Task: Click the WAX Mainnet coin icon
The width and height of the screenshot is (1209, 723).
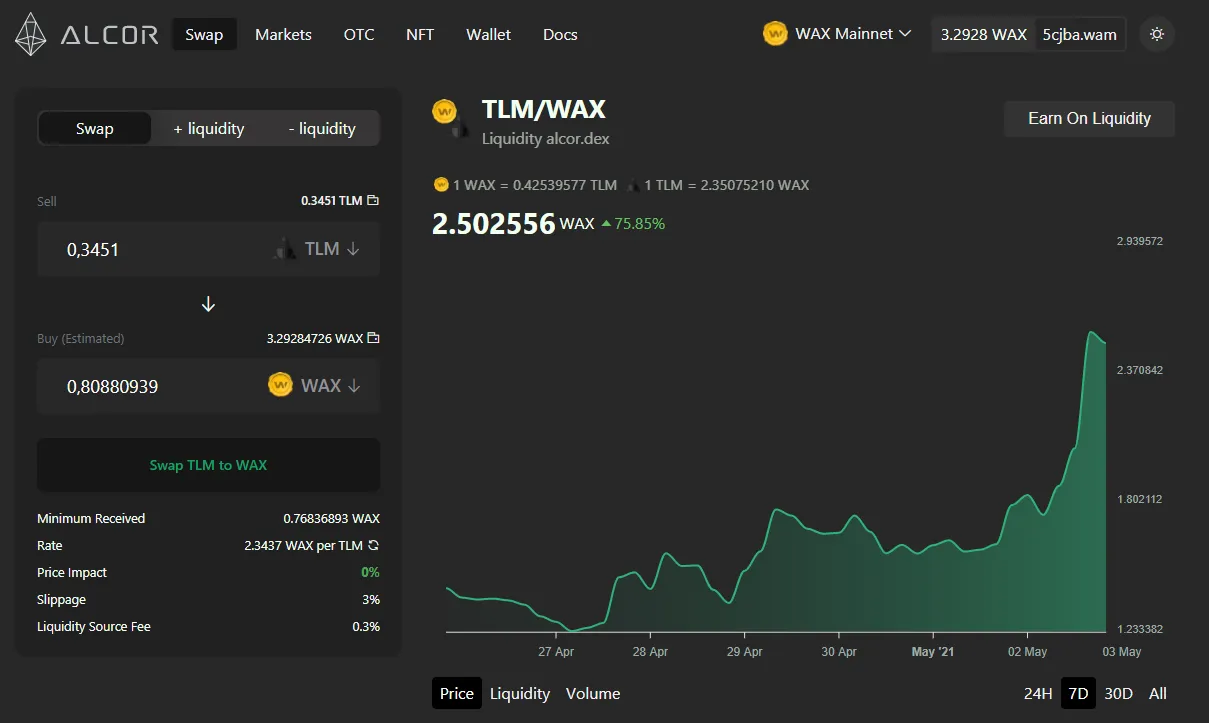Action: coord(775,34)
